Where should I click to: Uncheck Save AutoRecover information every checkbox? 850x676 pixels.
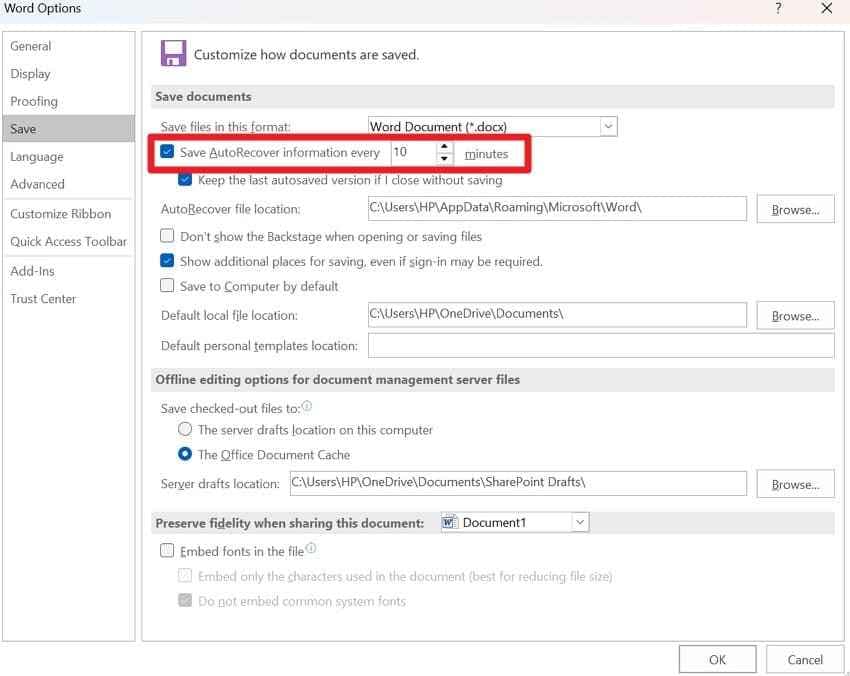pos(167,151)
